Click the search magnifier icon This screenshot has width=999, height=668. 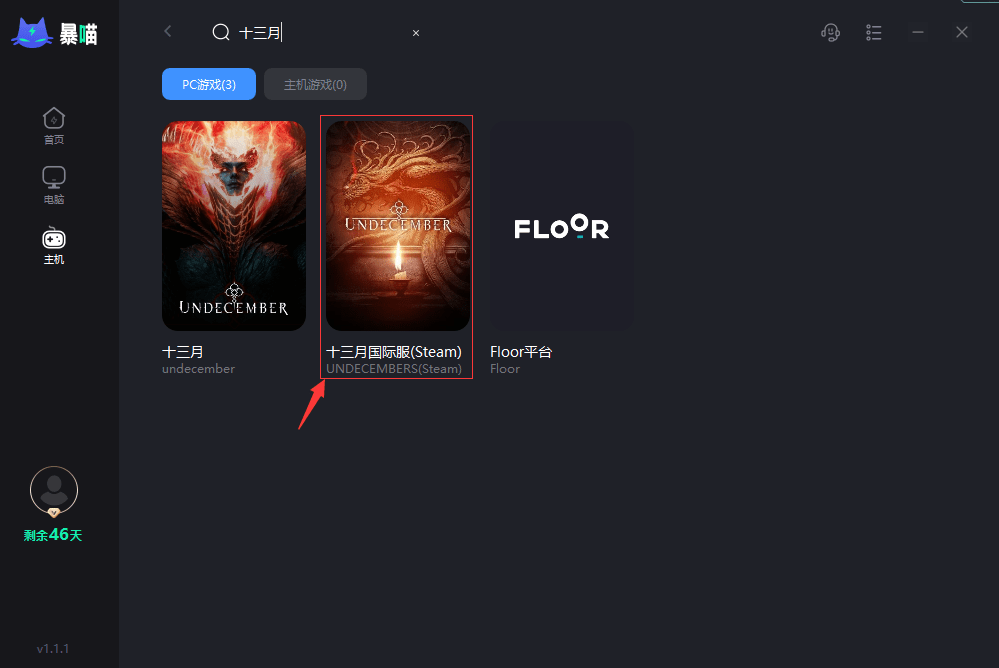221,33
